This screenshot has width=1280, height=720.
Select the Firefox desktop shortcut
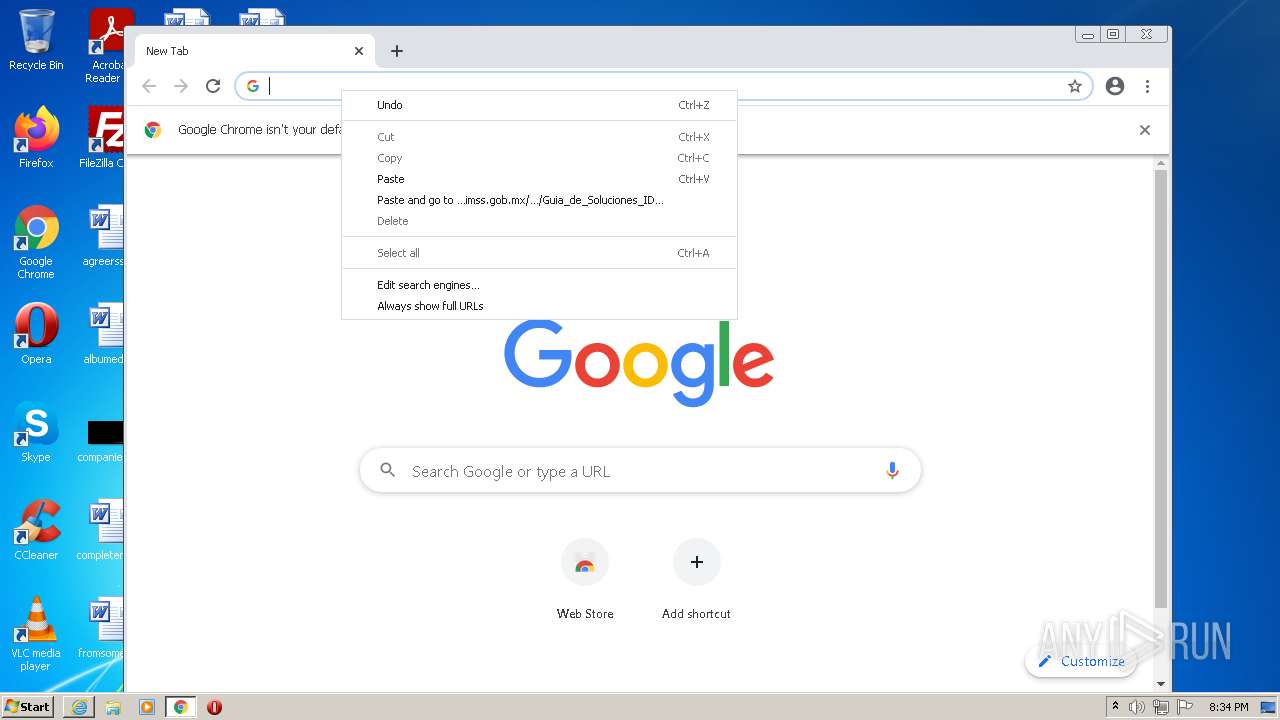pyautogui.click(x=36, y=138)
